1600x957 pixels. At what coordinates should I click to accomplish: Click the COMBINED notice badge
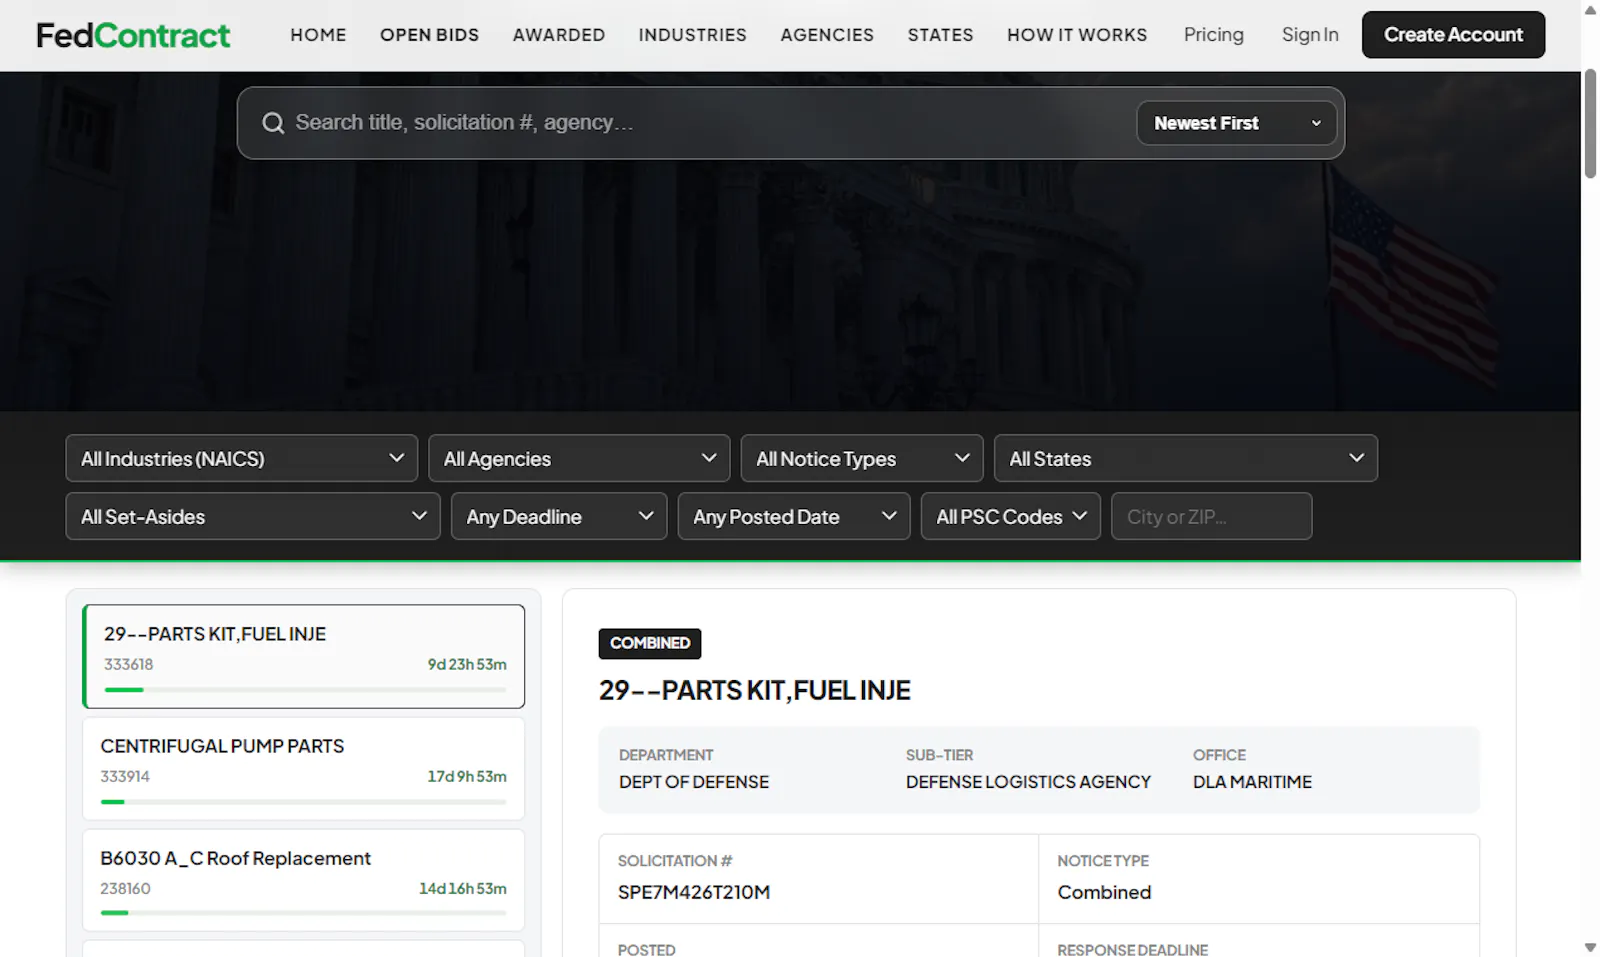pos(650,643)
